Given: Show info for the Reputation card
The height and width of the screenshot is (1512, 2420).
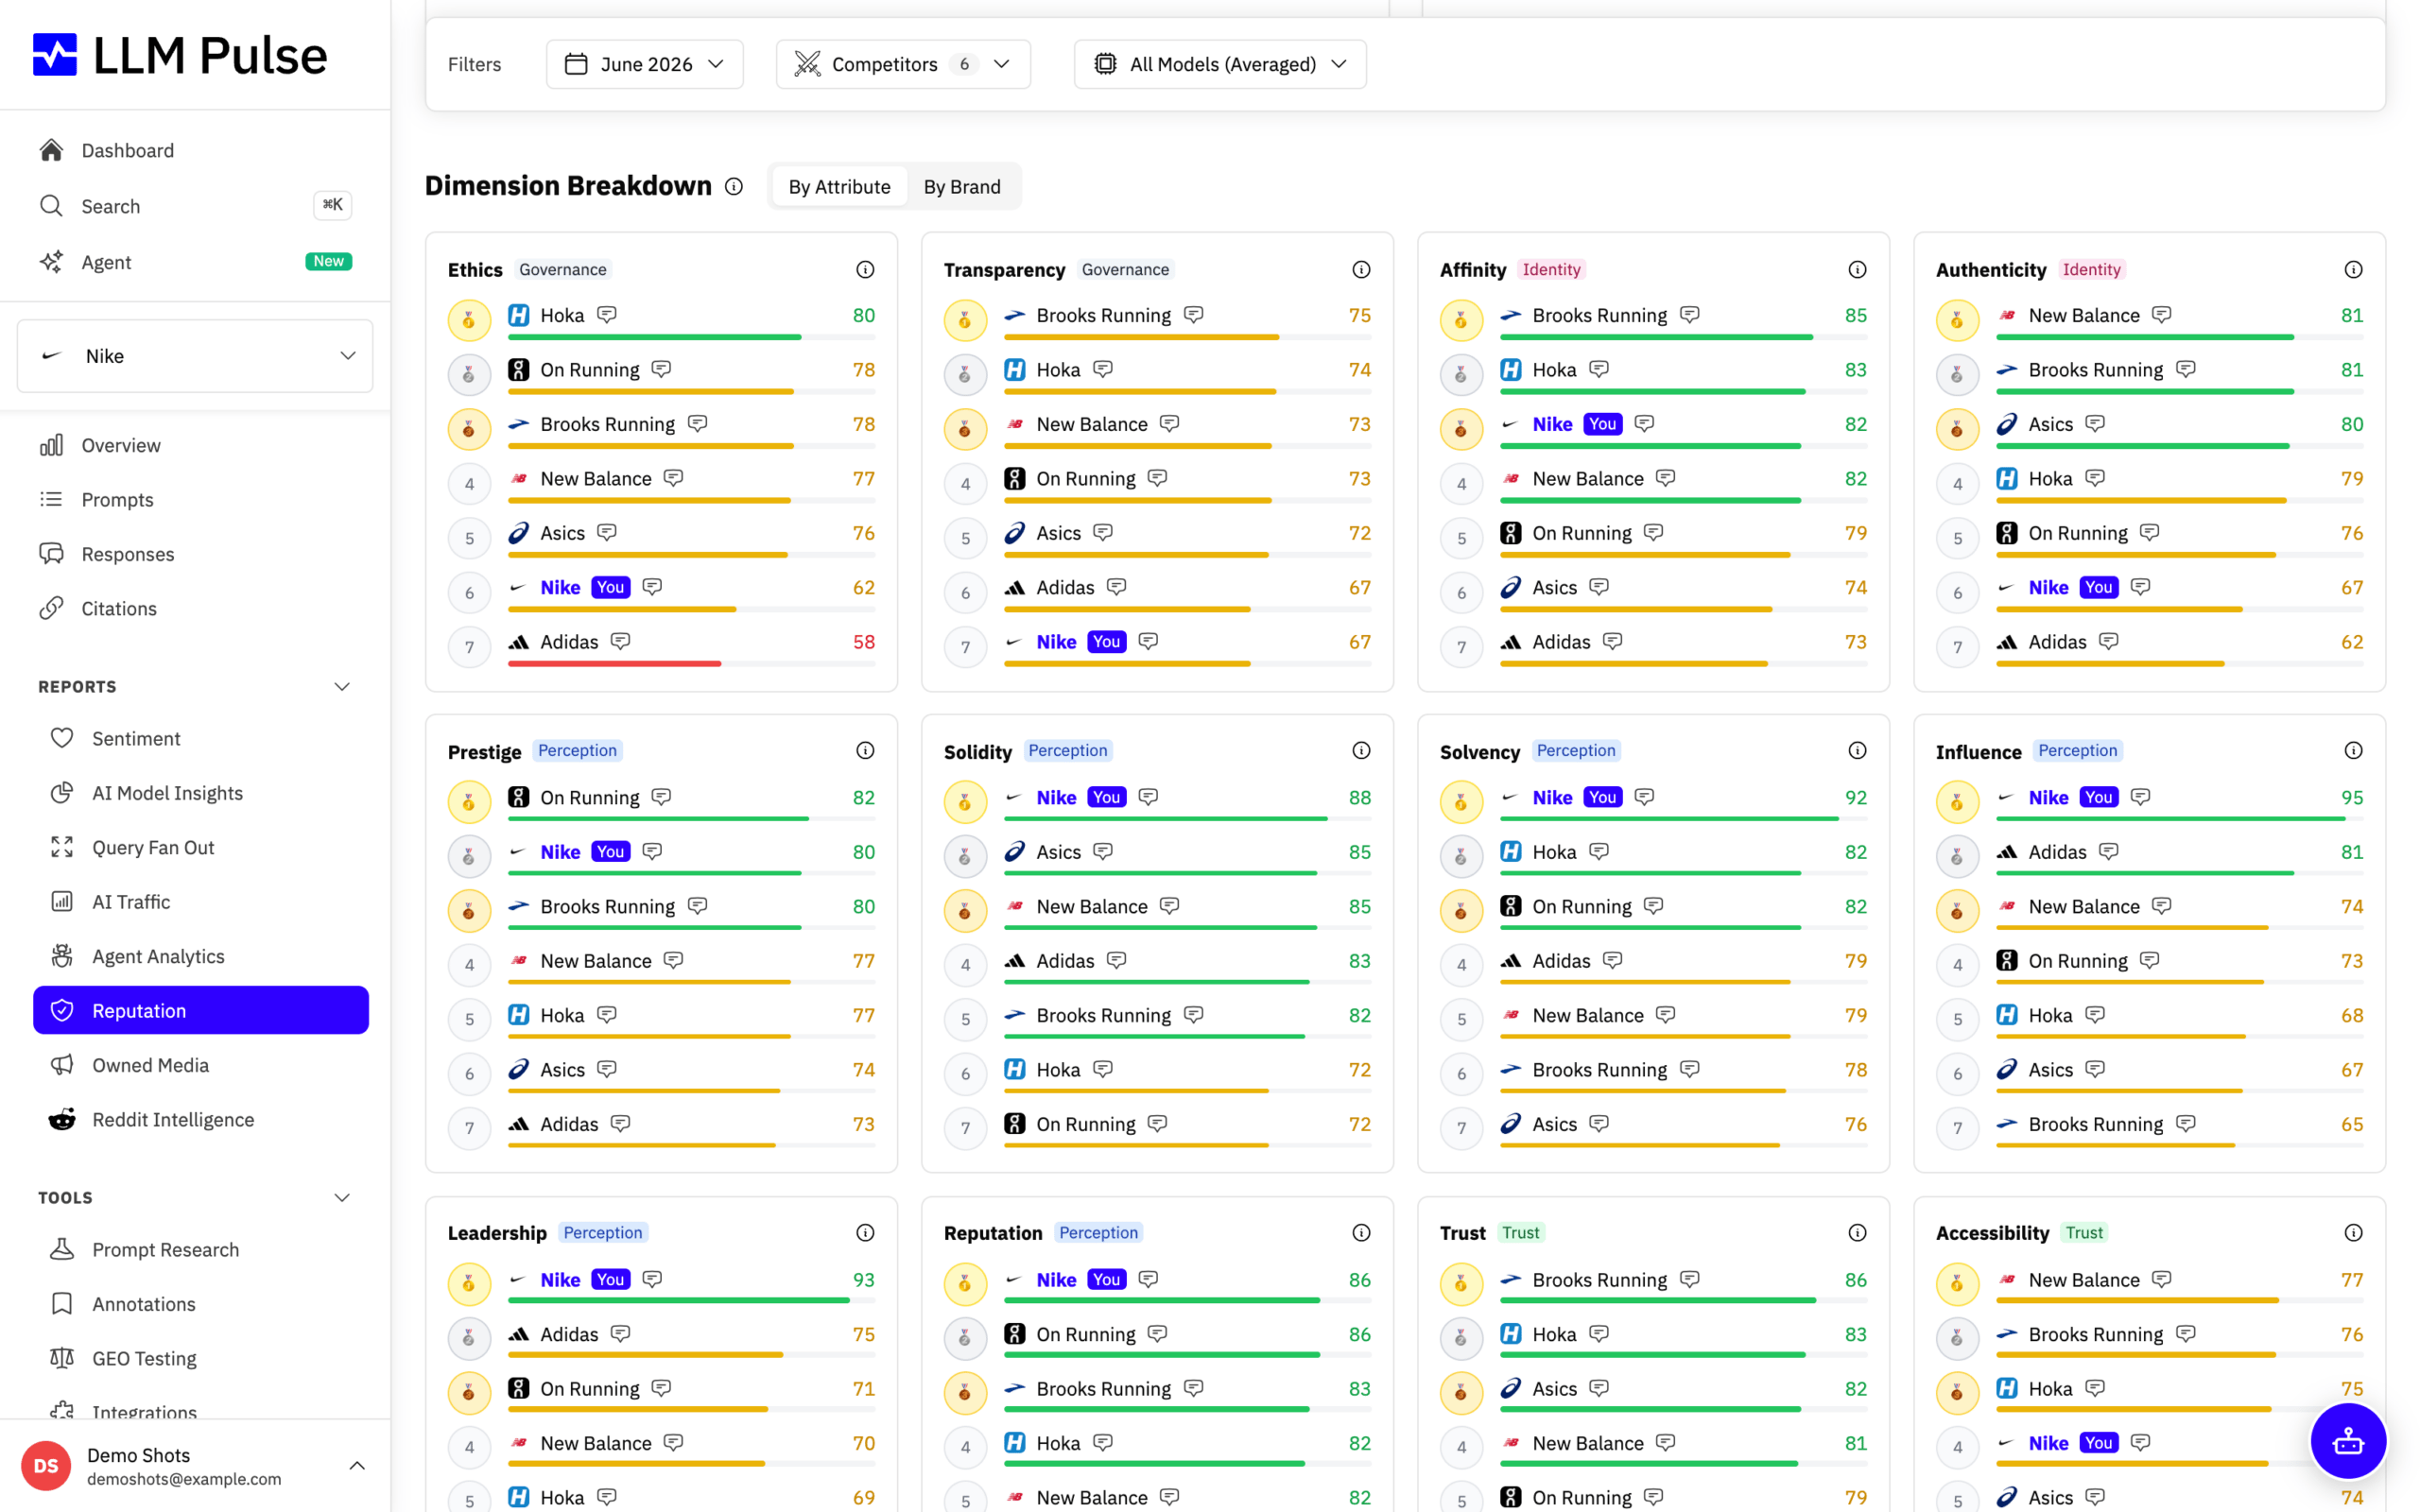Looking at the screenshot, I should click(1361, 1233).
